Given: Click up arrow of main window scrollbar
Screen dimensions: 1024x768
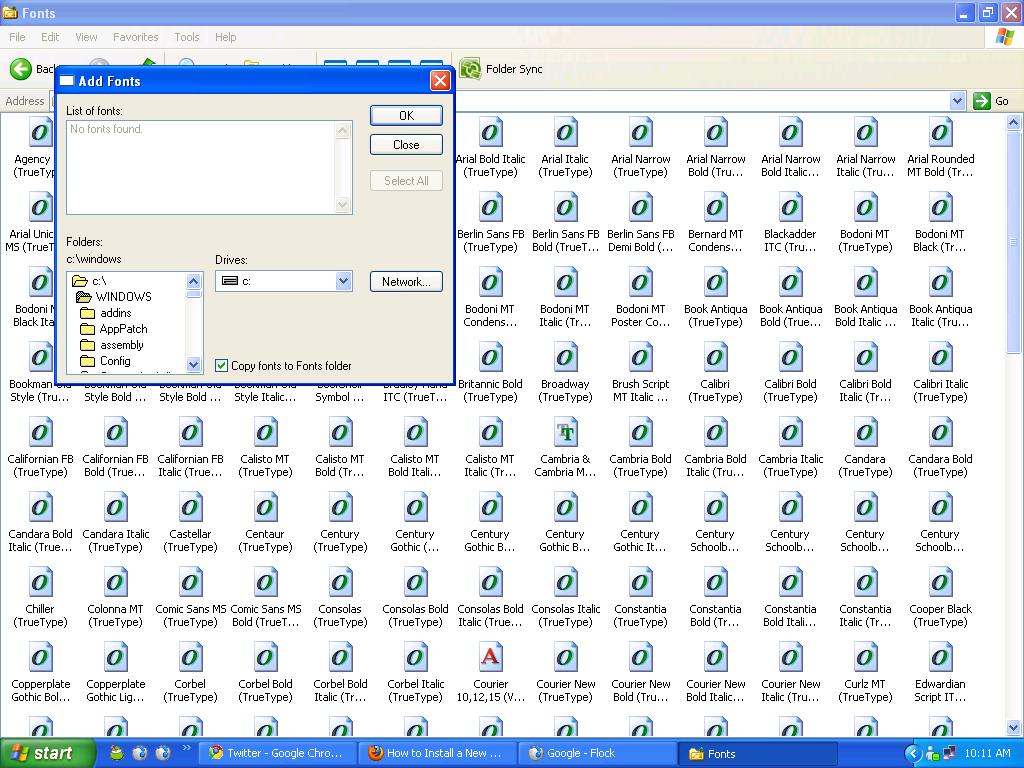Looking at the screenshot, I should [x=1014, y=122].
